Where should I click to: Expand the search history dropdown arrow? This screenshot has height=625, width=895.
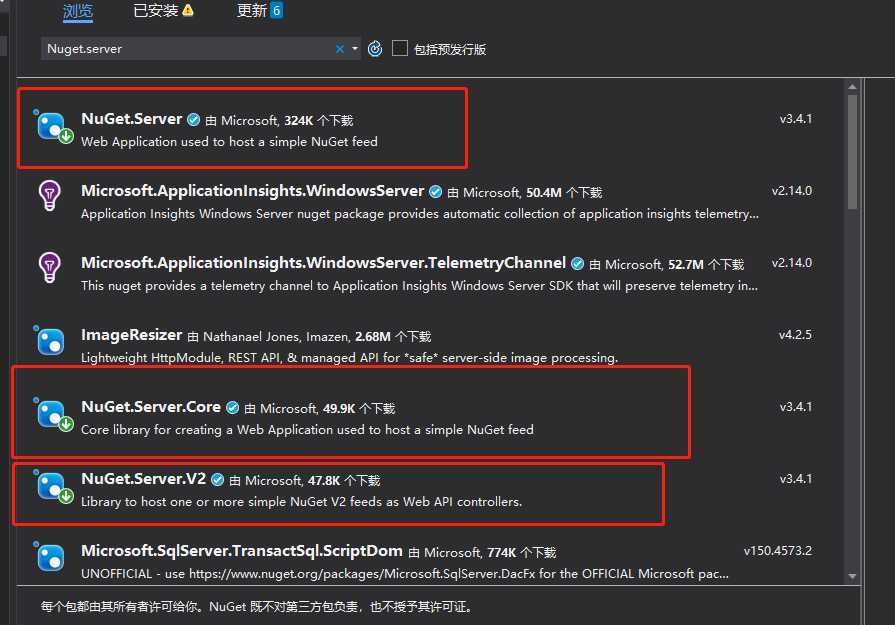click(x=355, y=49)
